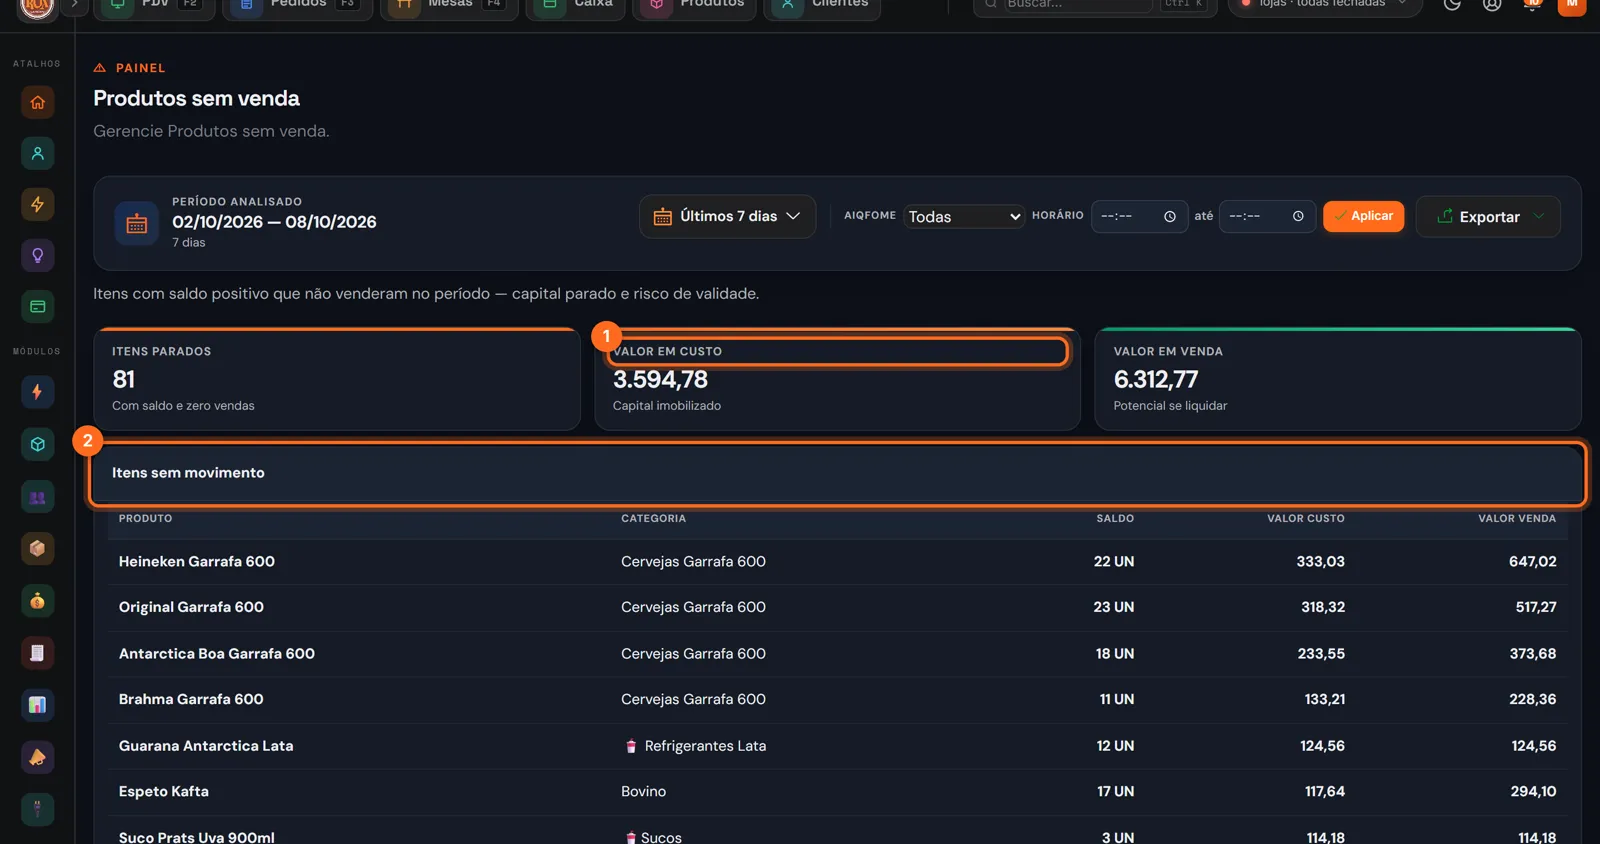The width and height of the screenshot is (1600, 844).
Task: Set the end time field after 'até'
Action: click(1266, 216)
